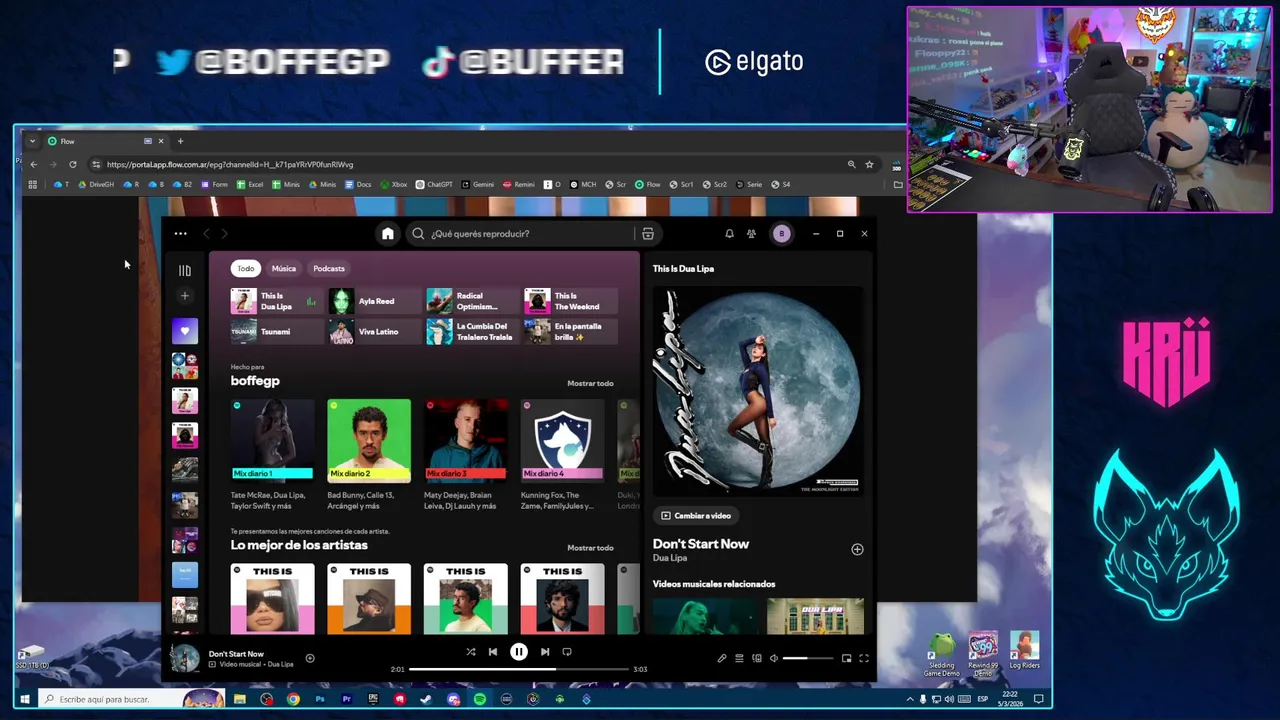
Task: Toggle shuffle playback
Action: [471, 652]
